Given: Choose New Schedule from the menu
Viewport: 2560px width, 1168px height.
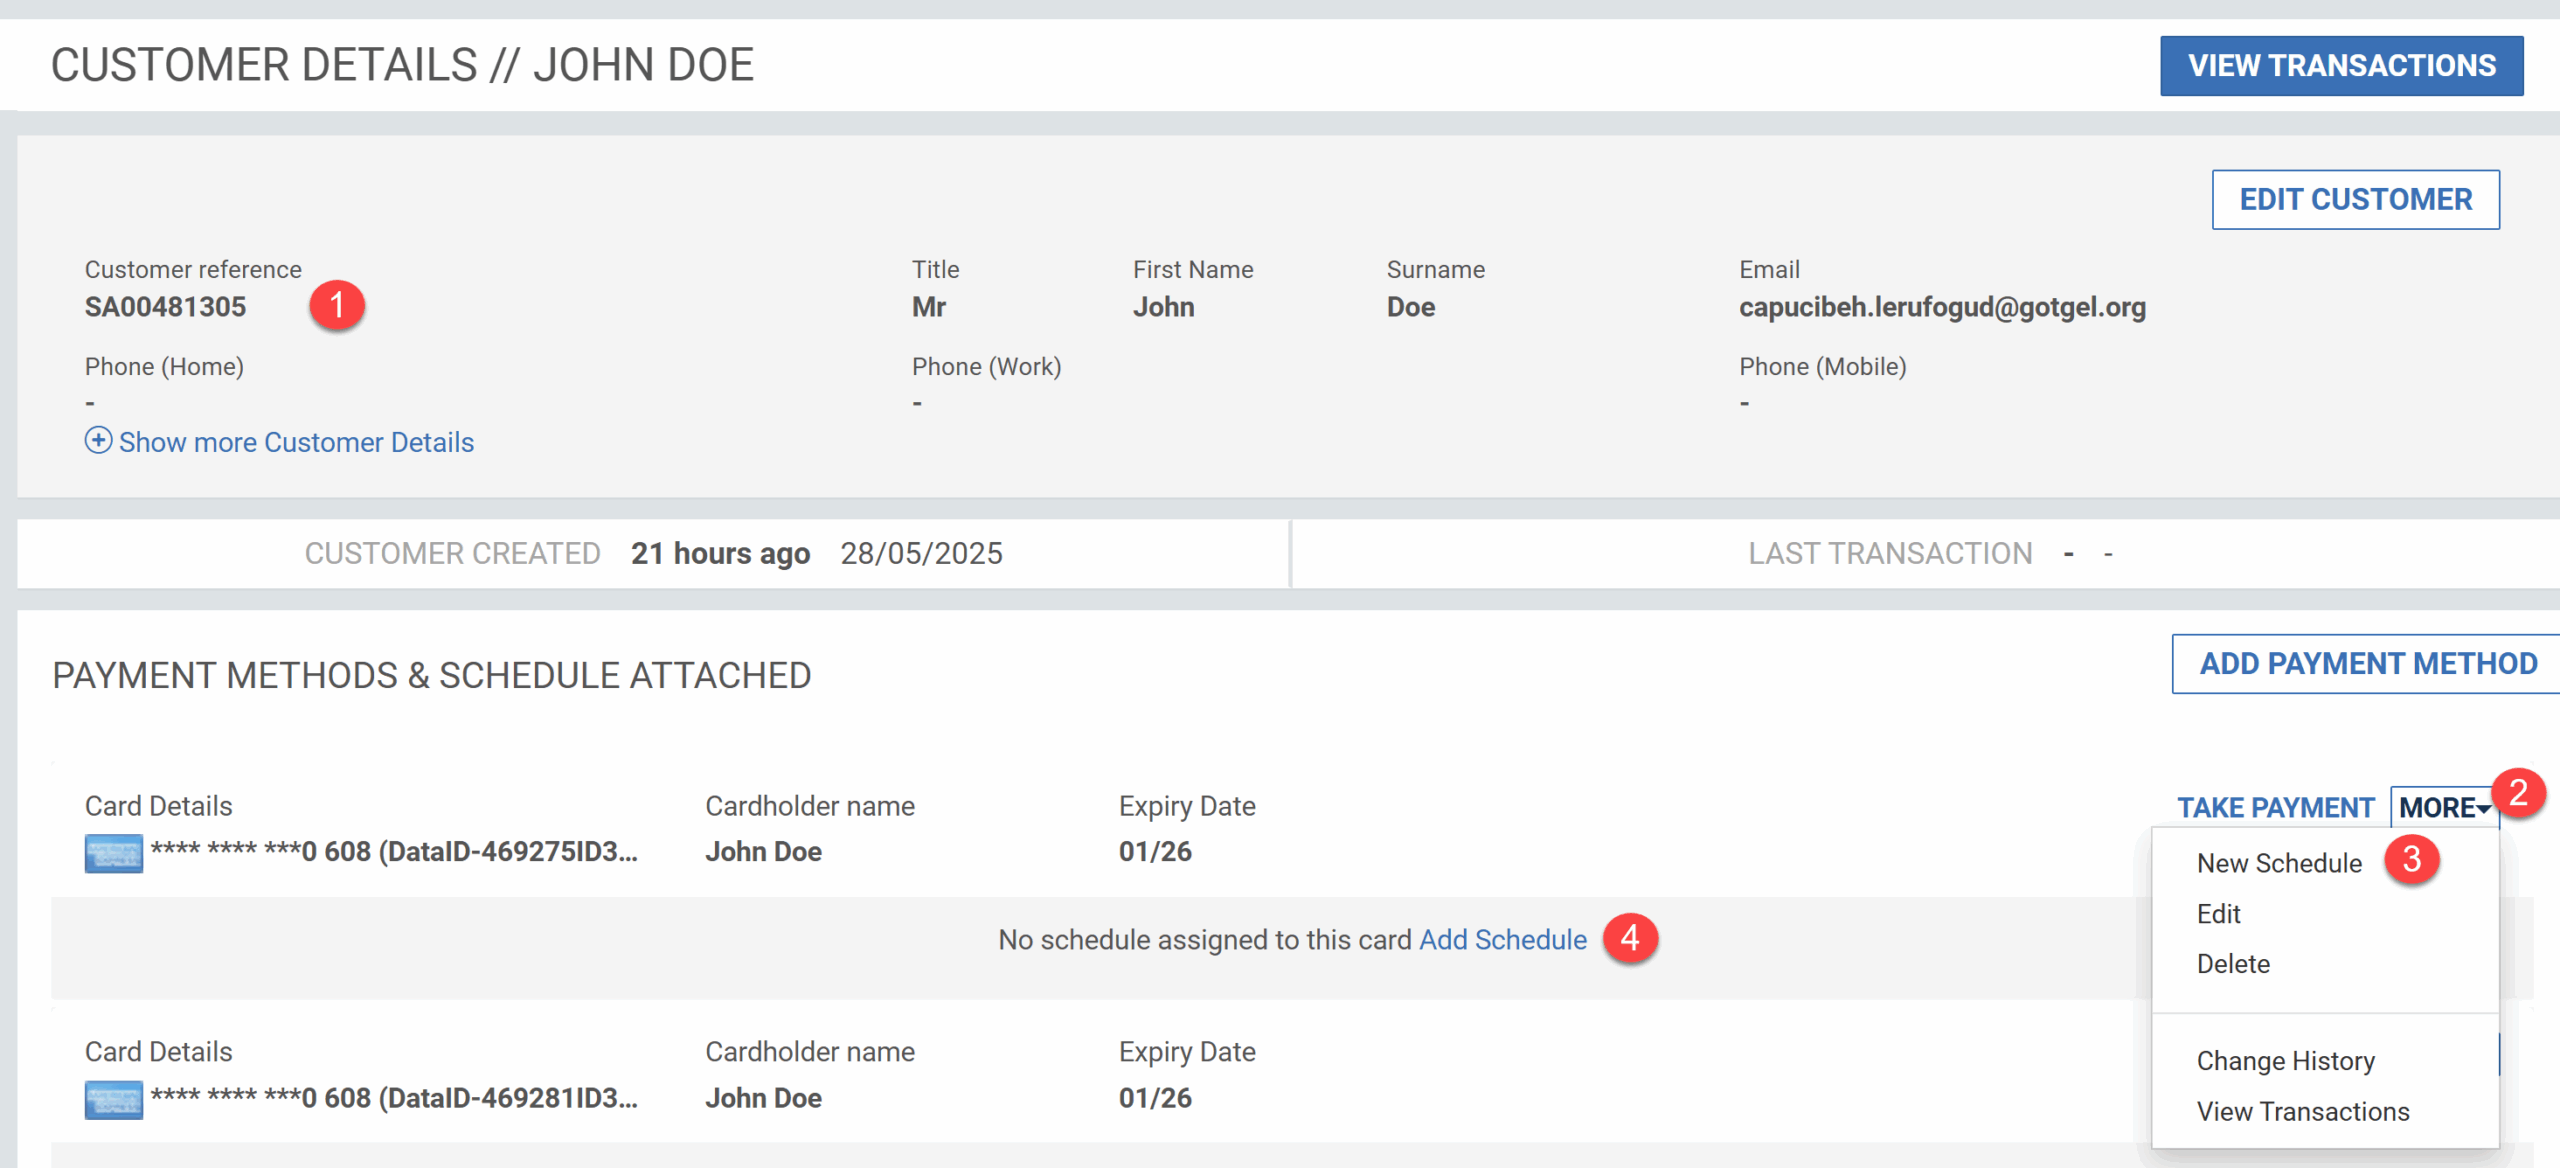Looking at the screenshot, I should point(2279,863).
